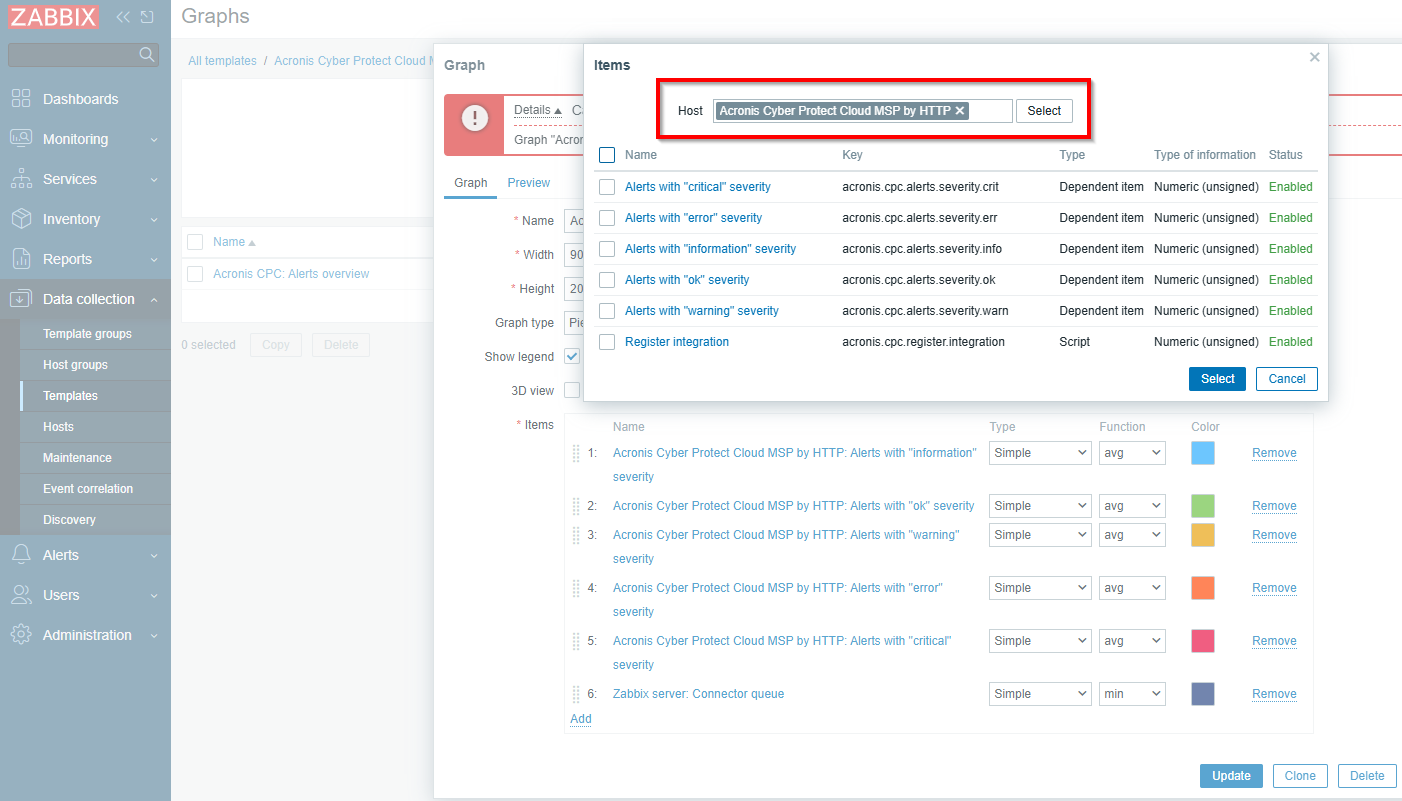Screen dimensions: 1402x801
Task: Remove Acronis host tag with its x
Action: (960, 111)
